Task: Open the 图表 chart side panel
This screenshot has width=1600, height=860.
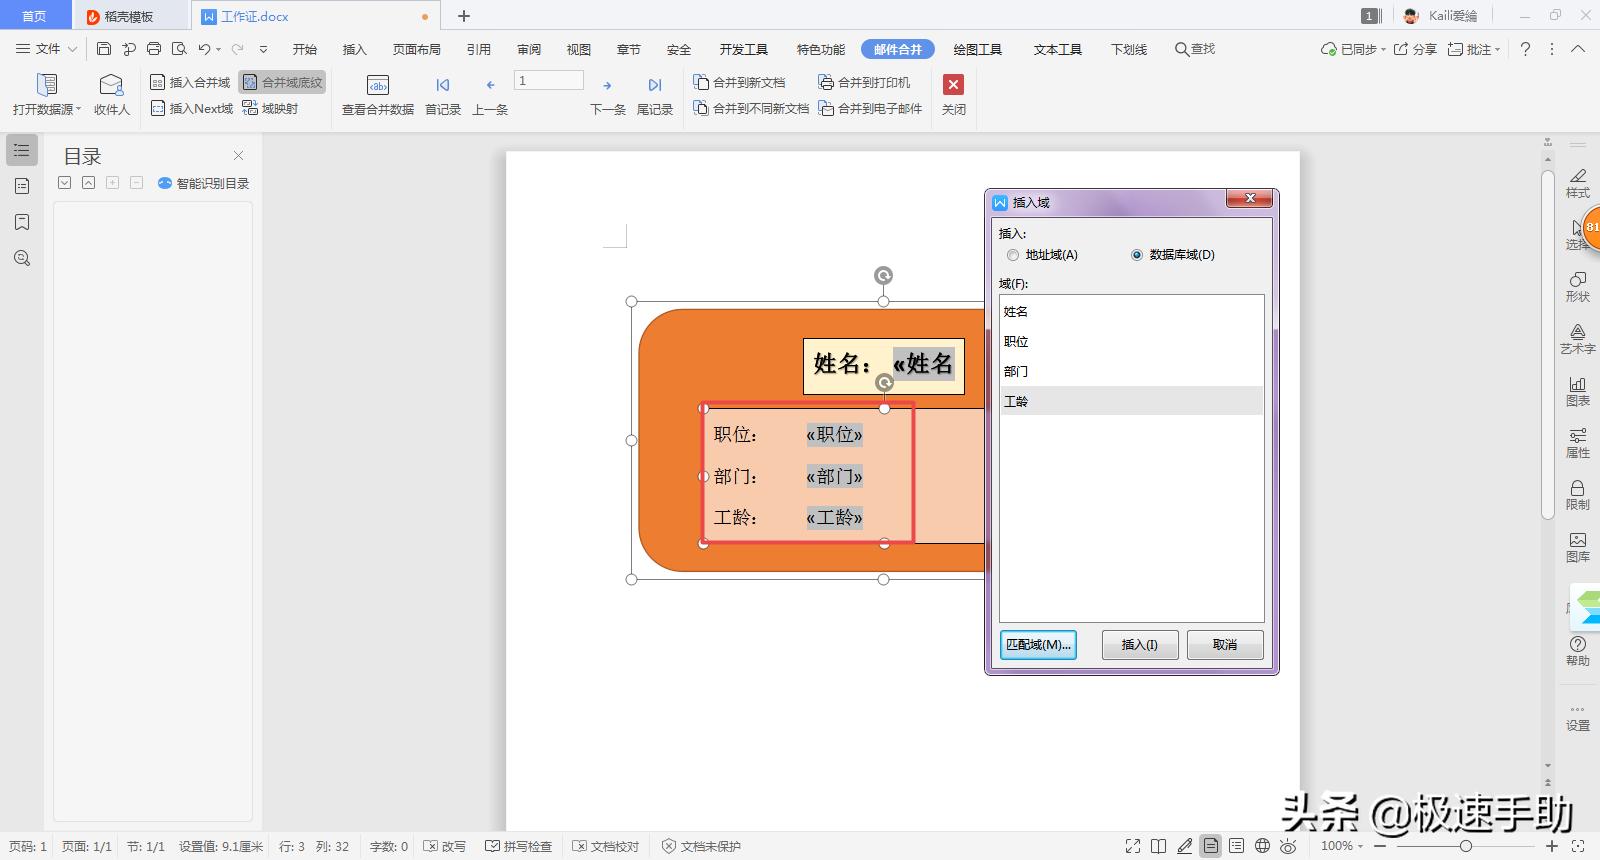Action: tap(1577, 391)
